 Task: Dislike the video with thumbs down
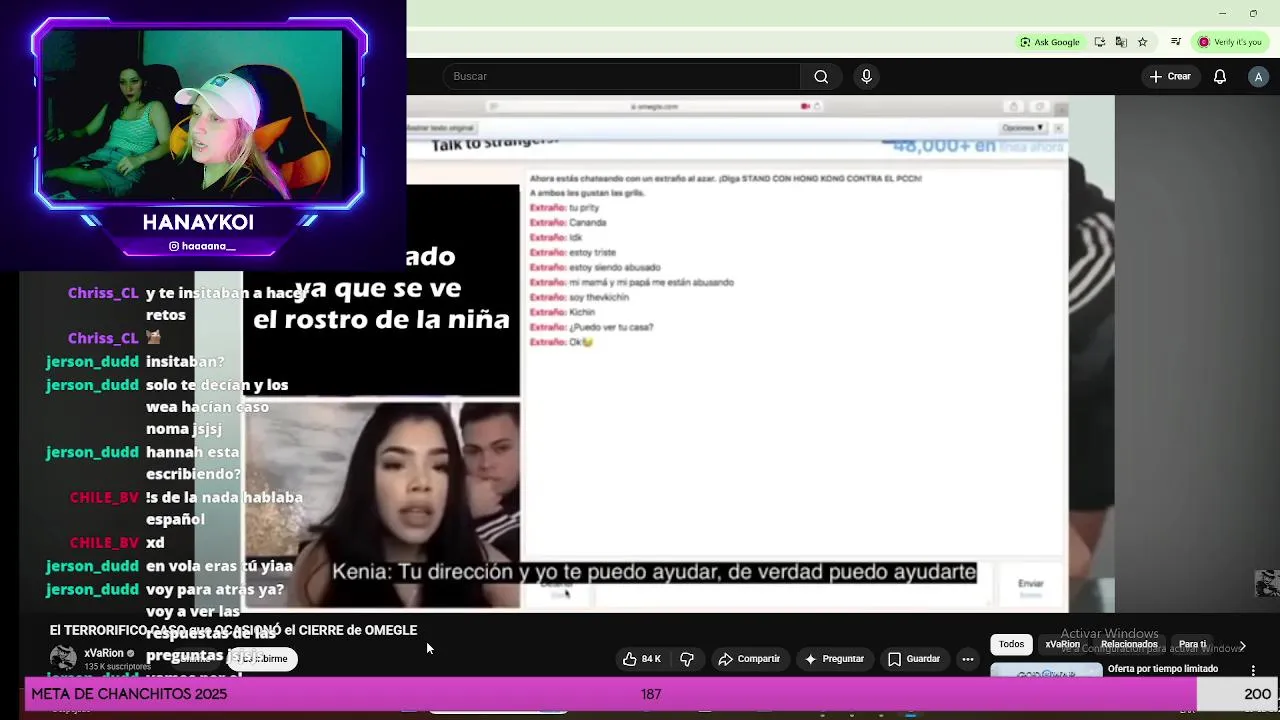coord(687,659)
